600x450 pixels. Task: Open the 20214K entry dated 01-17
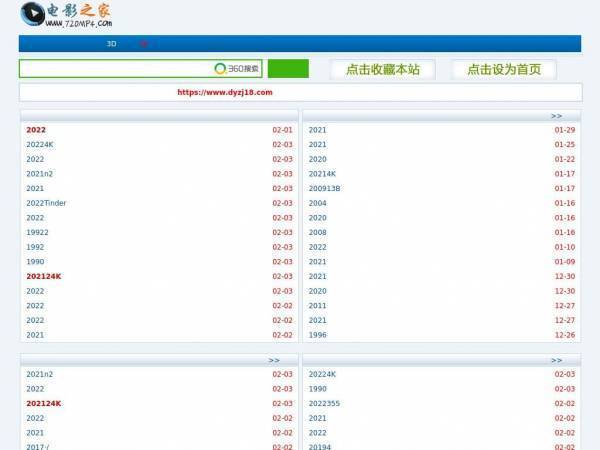(x=322, y=174)
